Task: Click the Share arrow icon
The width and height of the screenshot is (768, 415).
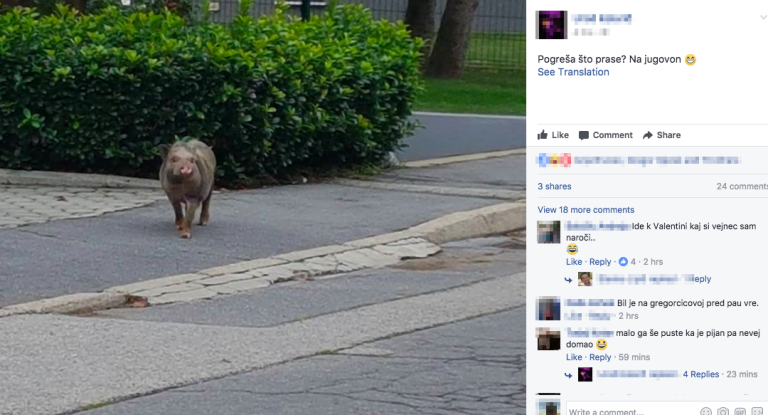Action: 648,135
